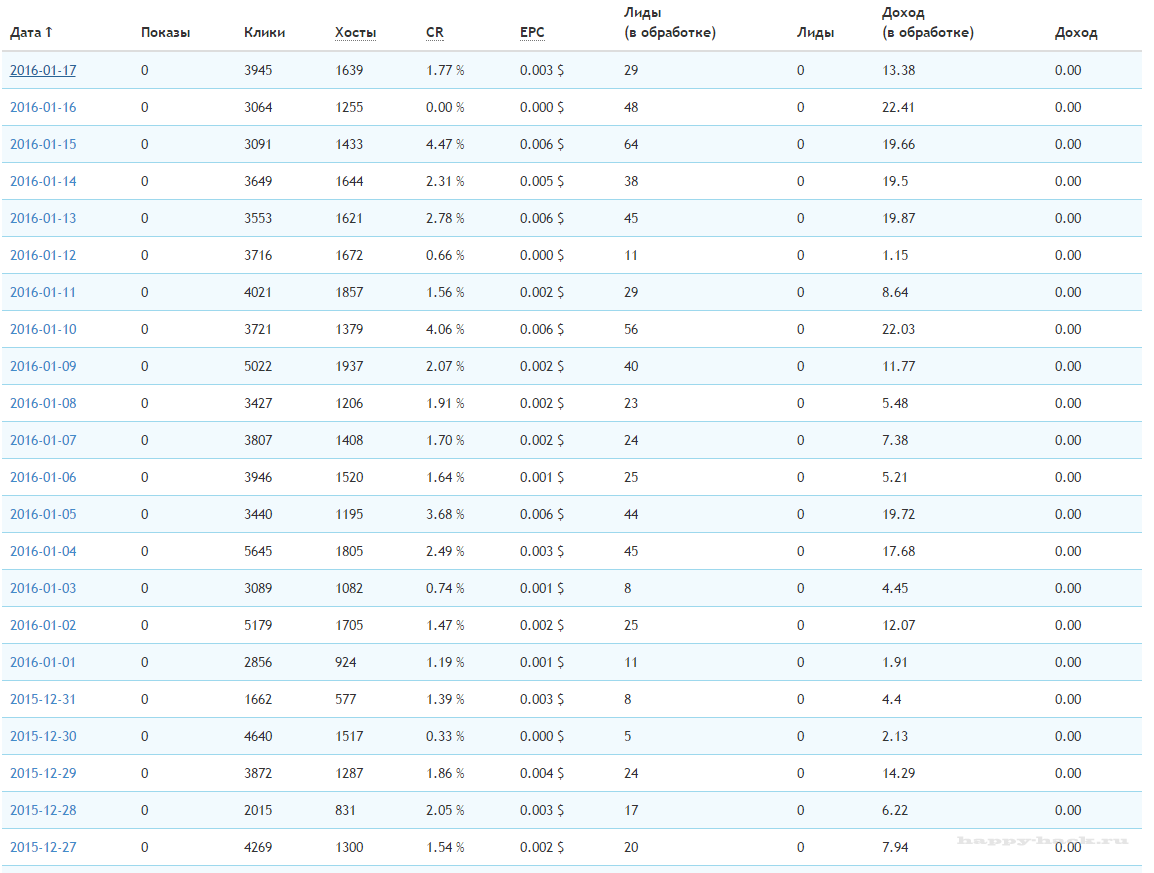Screen dimensions: 1154x873
Task: Click the Хосты column header
Action: pyautogui.click(x=355, y=32)
